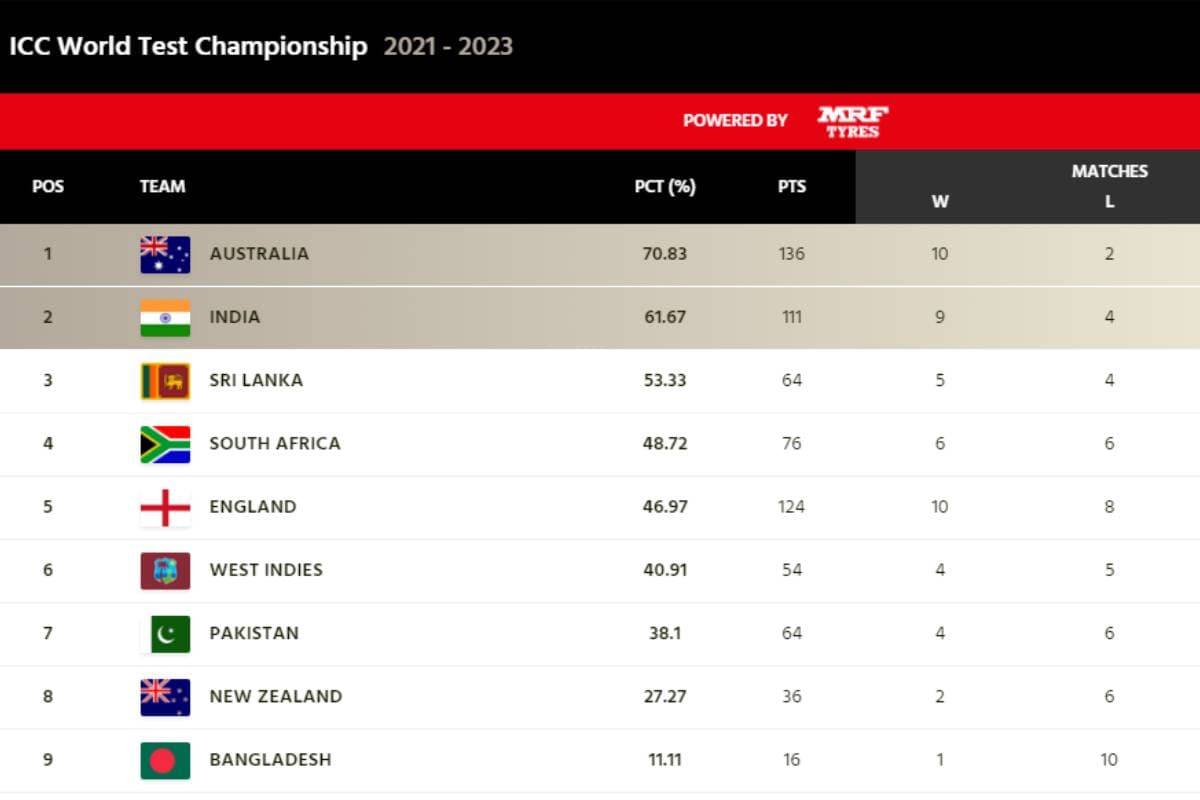The height and width of the screenshot is (800, 1200).
Task: Click the India flag icon
Action: 165,317
